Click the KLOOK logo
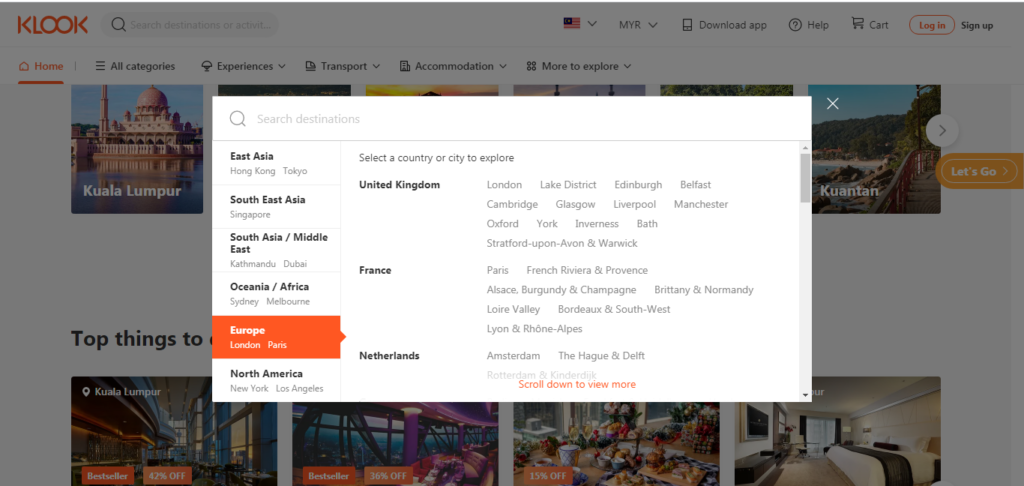Screen dimensions: 1024x486 (53, 25)
